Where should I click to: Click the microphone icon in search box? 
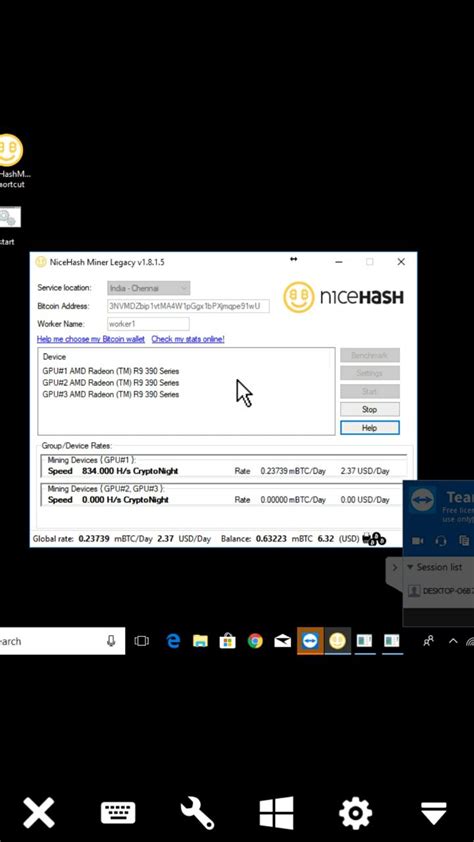[x=111, y=641]
